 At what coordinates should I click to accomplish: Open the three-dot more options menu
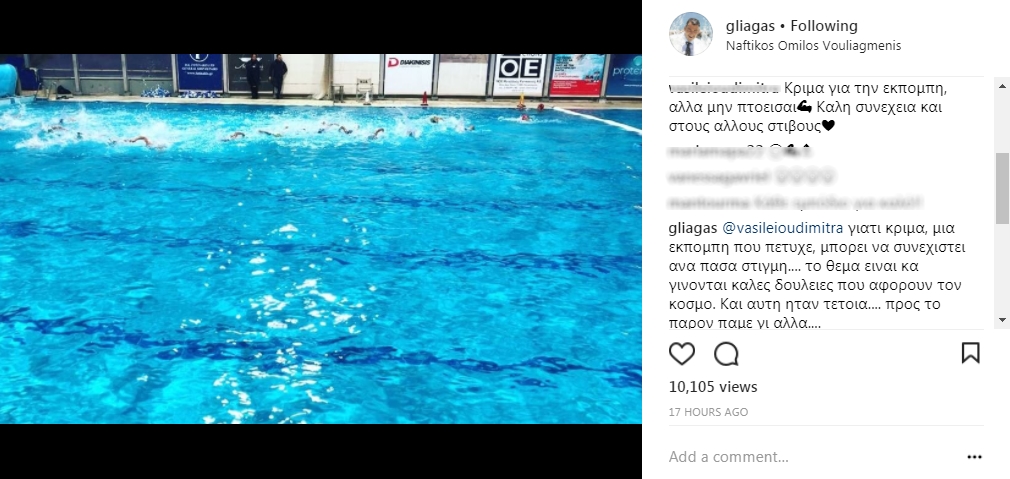pyautogui.click(x=975, y=457)
